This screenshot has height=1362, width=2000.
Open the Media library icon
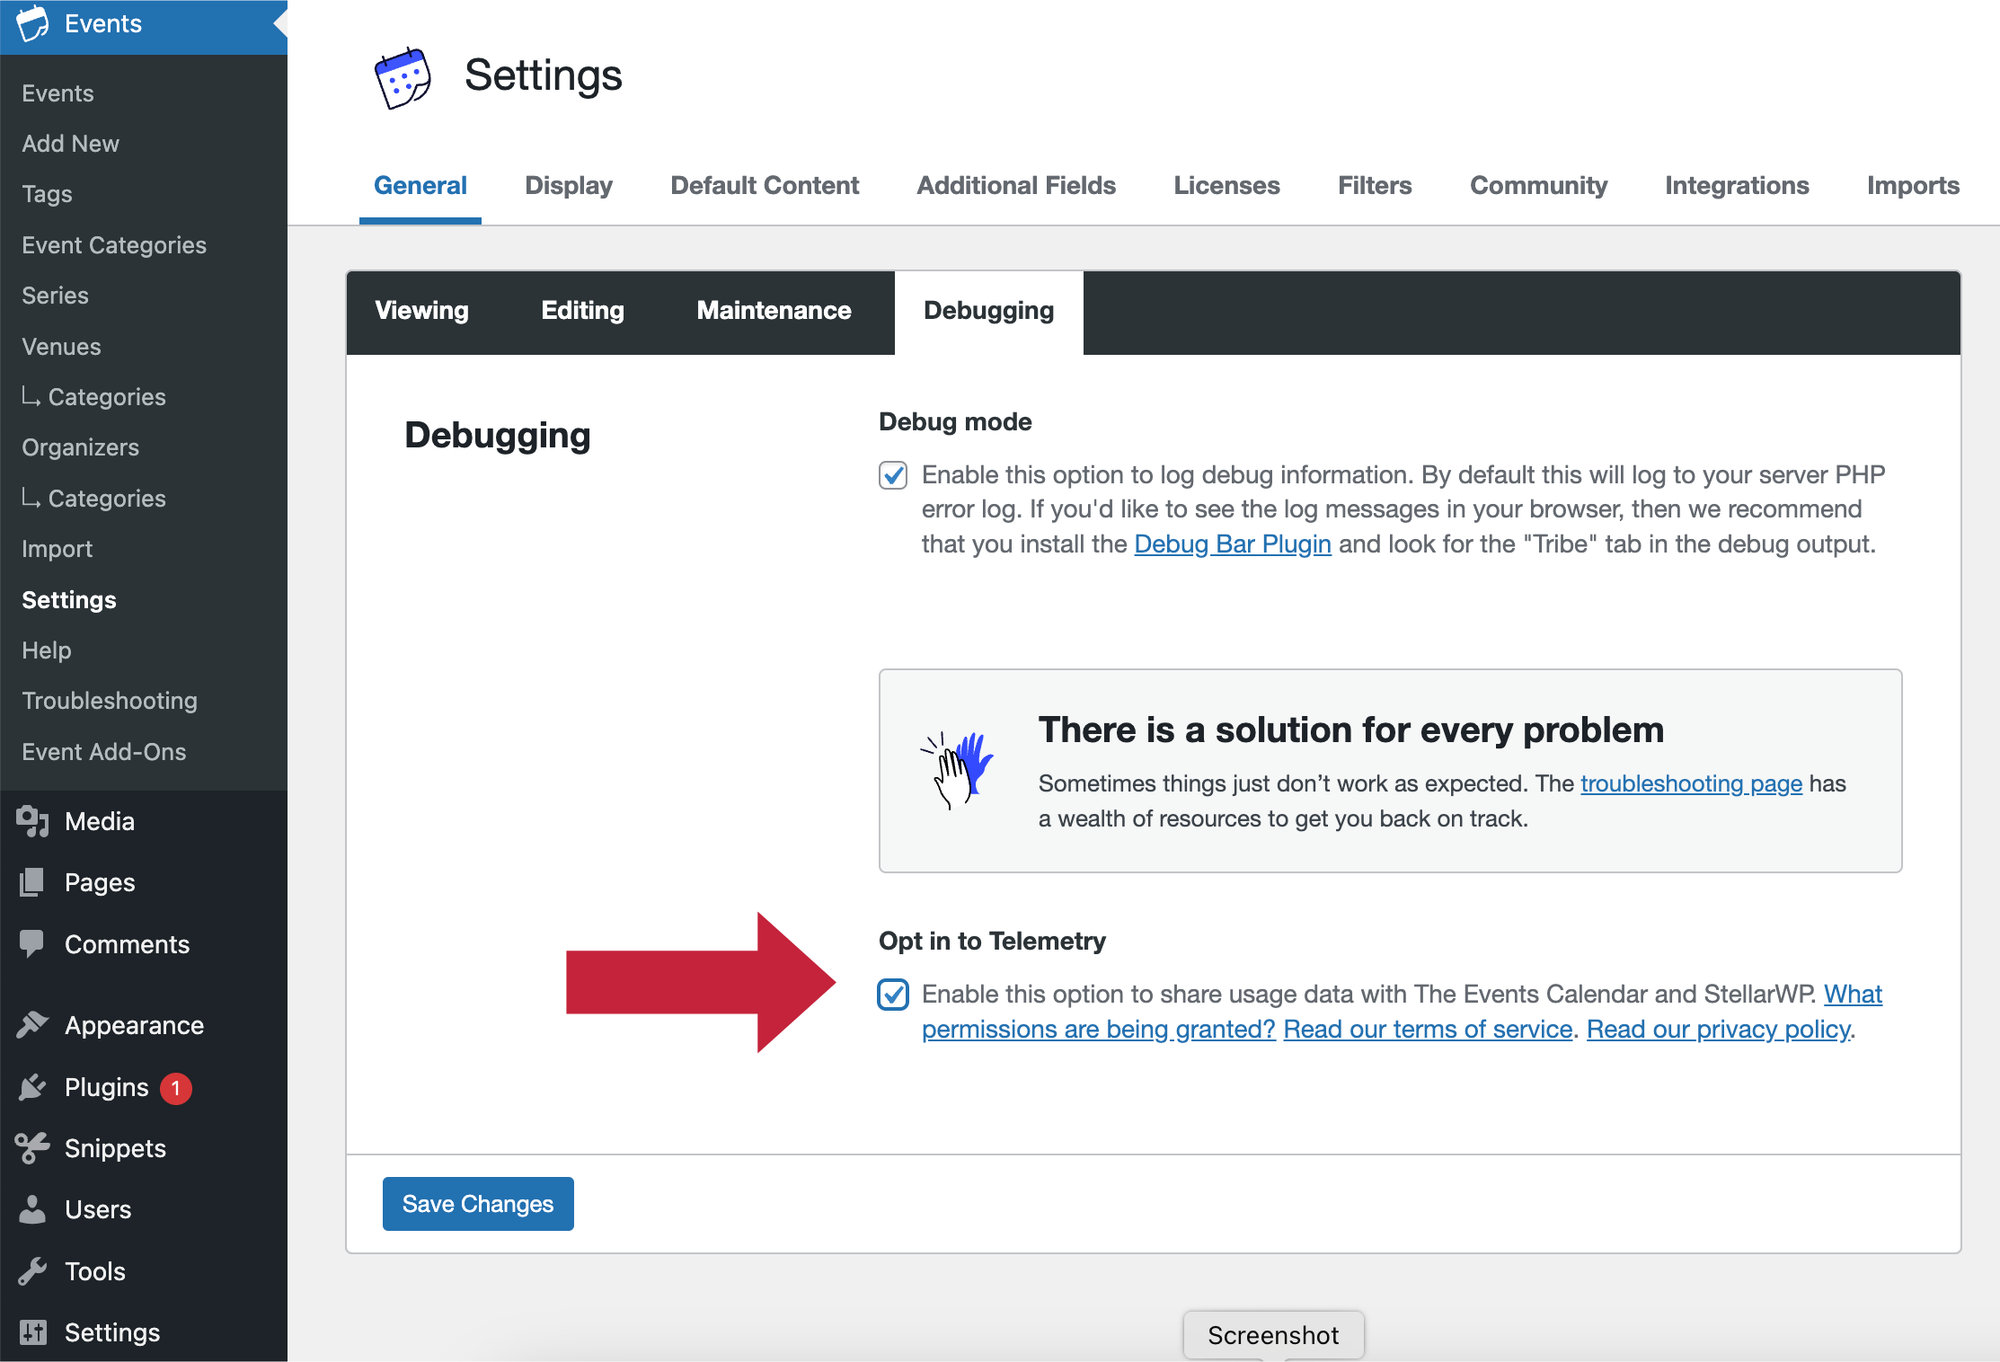(x=33, y=821)
